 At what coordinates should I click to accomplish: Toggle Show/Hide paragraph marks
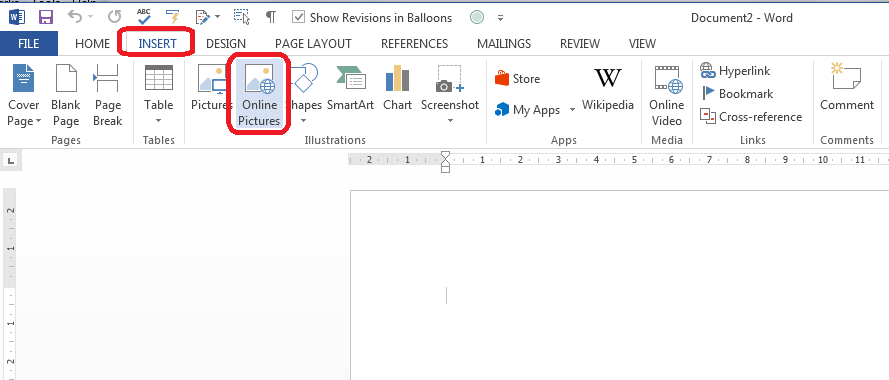pyautogui.click(x=271, y=18)
